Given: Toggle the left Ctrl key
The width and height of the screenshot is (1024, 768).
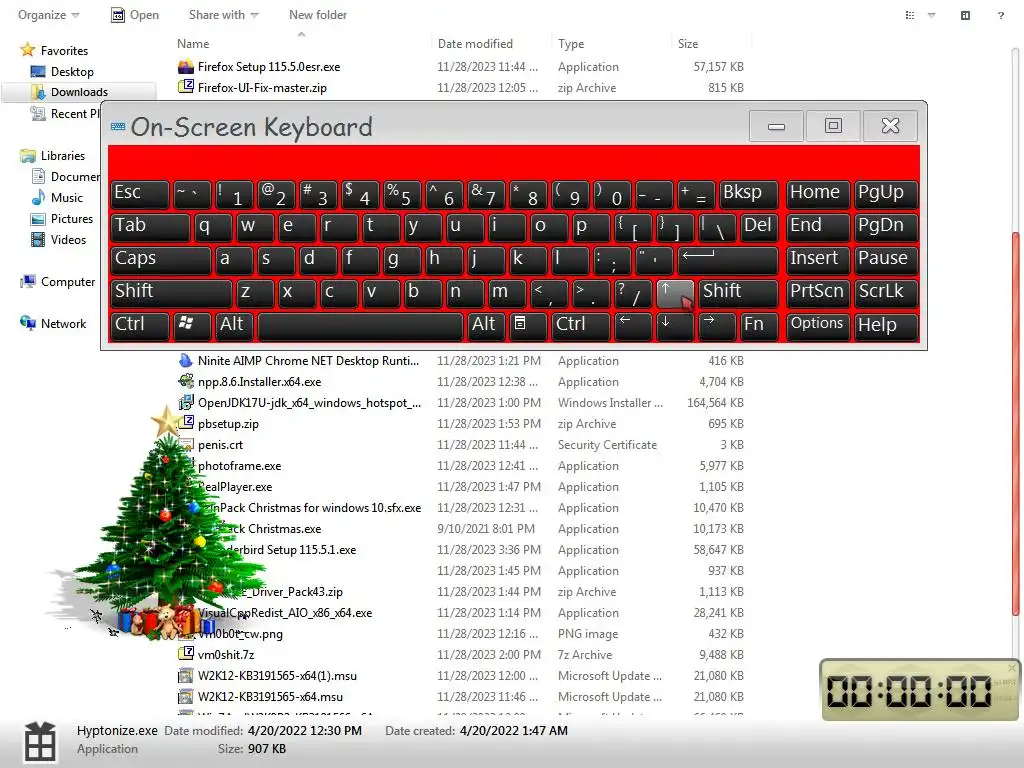Looking at the screenshot, I should click(x=139, y=325).
